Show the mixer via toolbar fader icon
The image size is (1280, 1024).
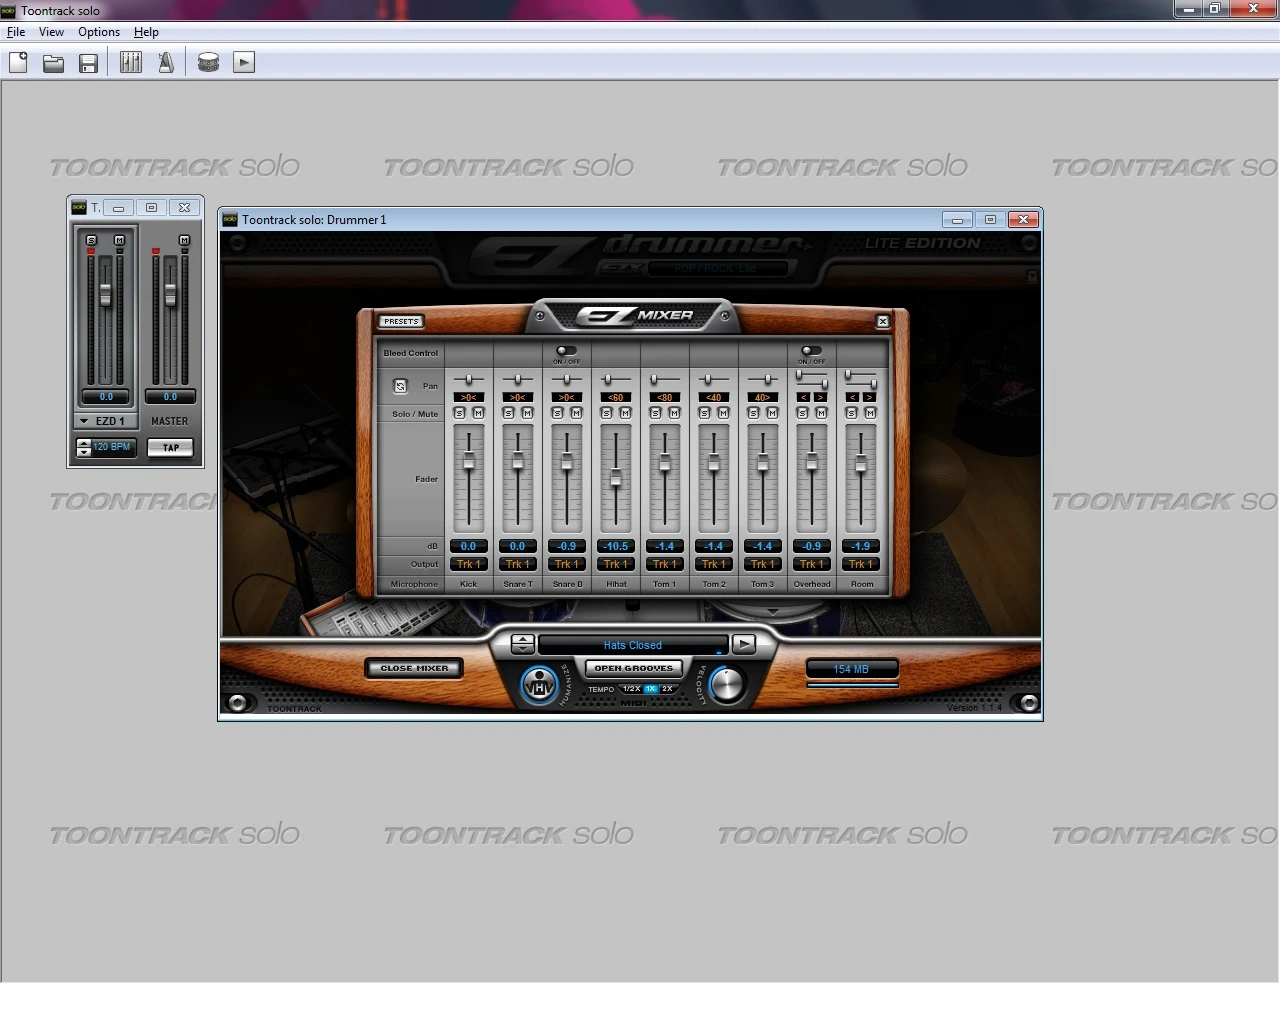[131, 63]
